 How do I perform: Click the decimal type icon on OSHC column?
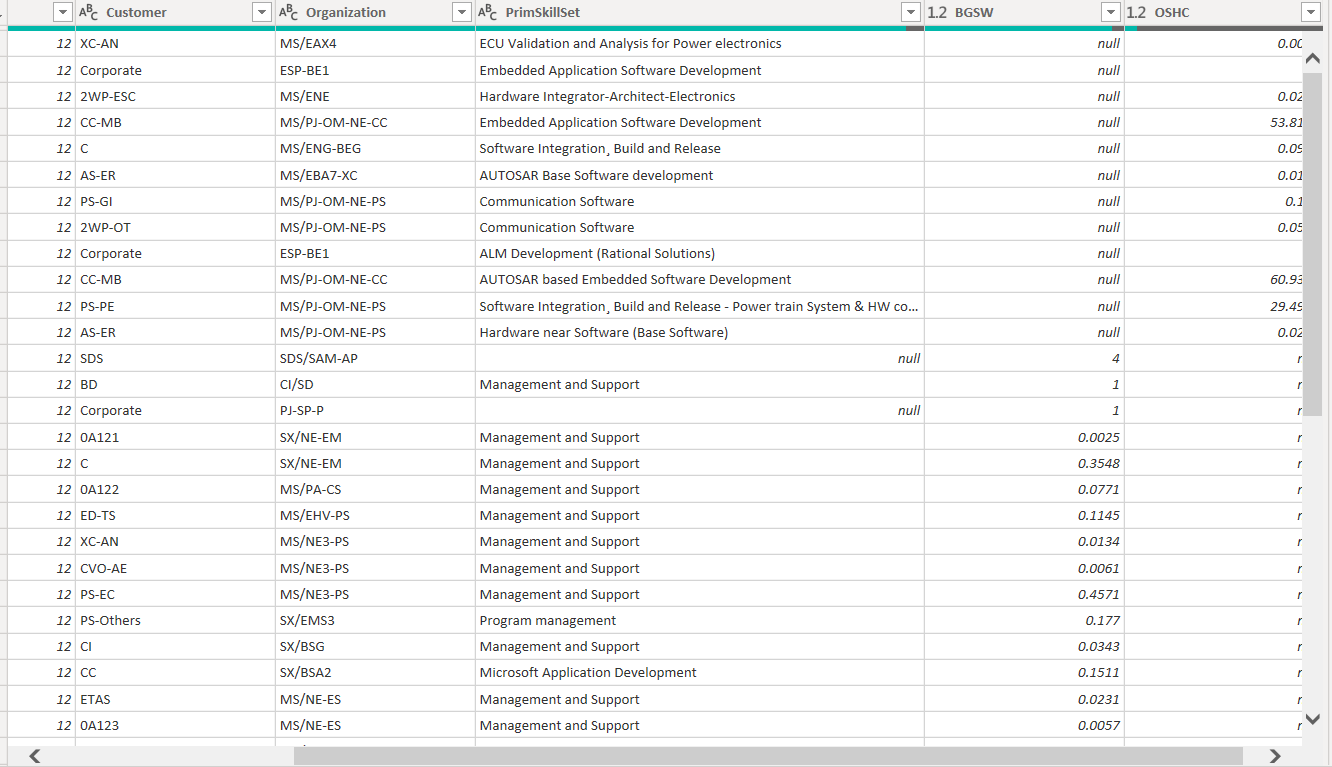point(1136,12)
